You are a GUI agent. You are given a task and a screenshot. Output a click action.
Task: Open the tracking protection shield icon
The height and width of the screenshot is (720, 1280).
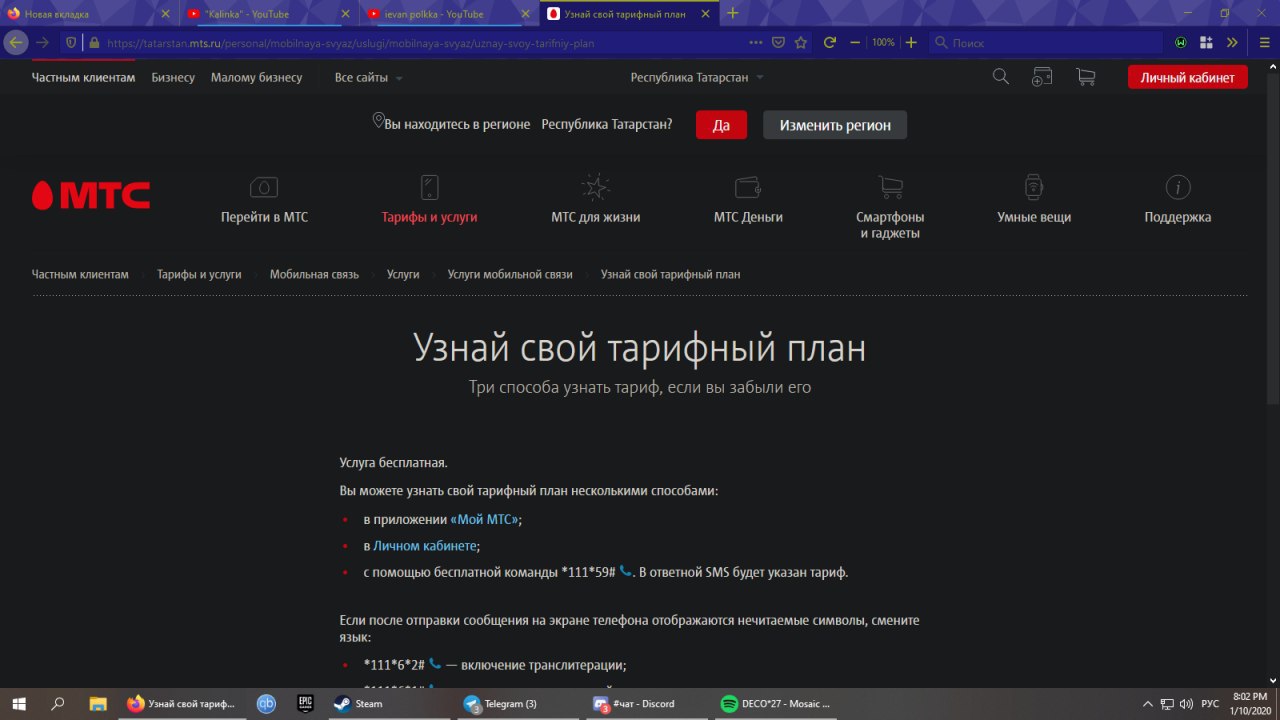pos(71,43)
